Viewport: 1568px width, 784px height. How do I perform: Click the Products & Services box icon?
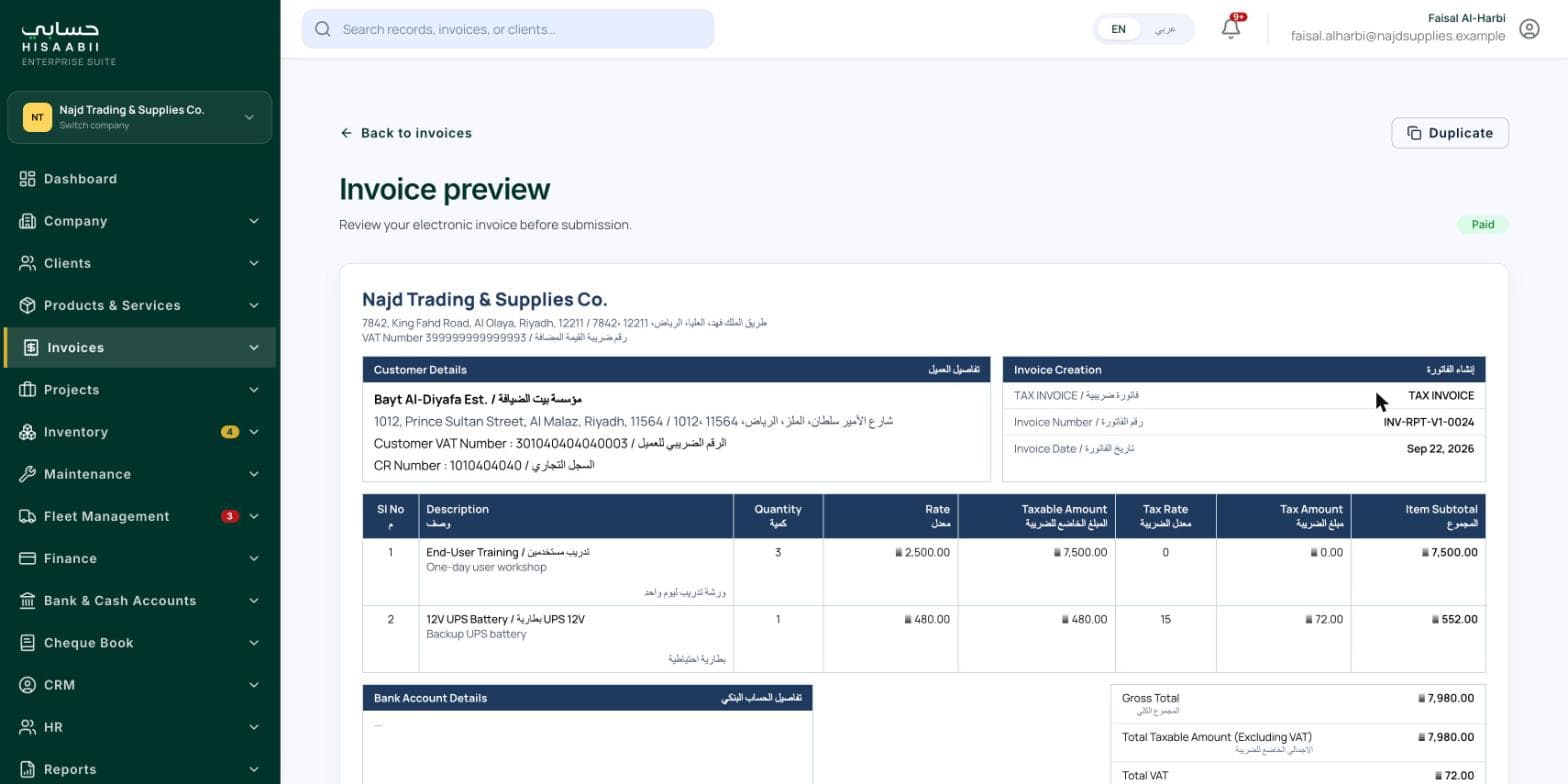27,305
